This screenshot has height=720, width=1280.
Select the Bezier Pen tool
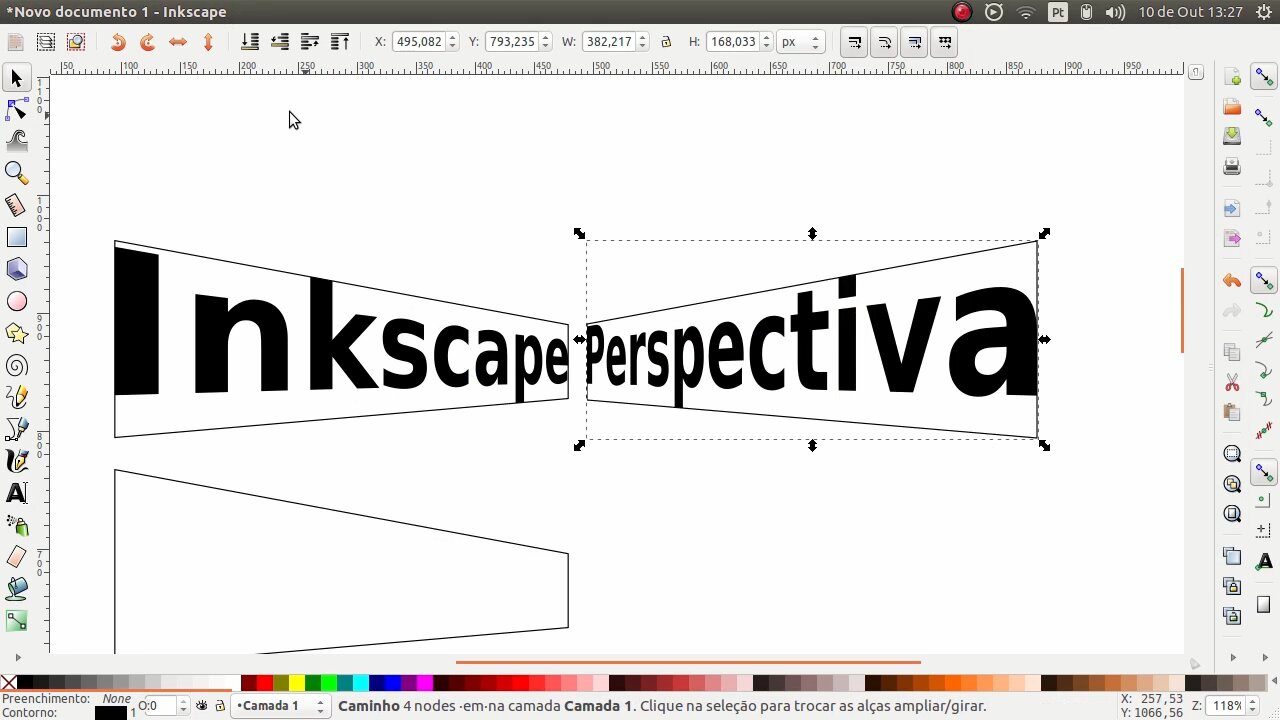(16, 429)
